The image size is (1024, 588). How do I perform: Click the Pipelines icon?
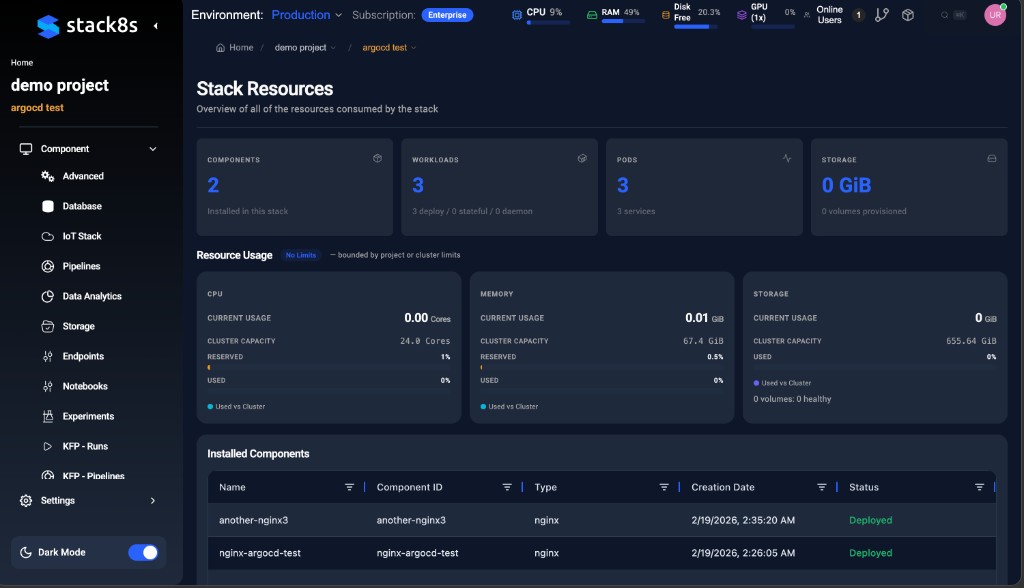(x=48, y=266)
